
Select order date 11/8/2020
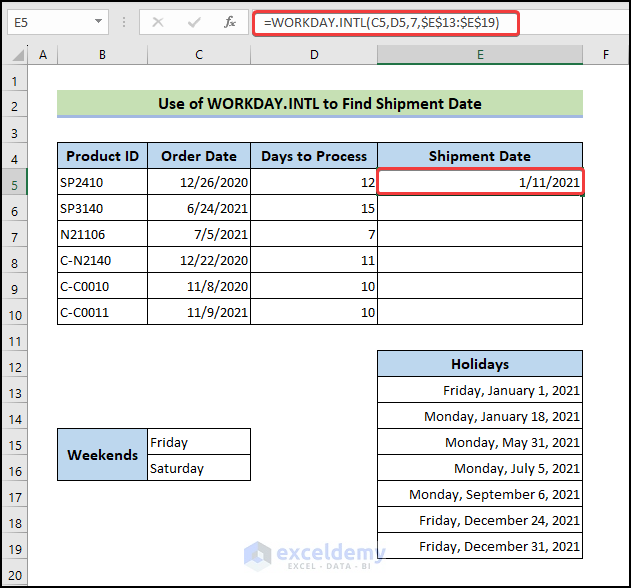point(199,286)
